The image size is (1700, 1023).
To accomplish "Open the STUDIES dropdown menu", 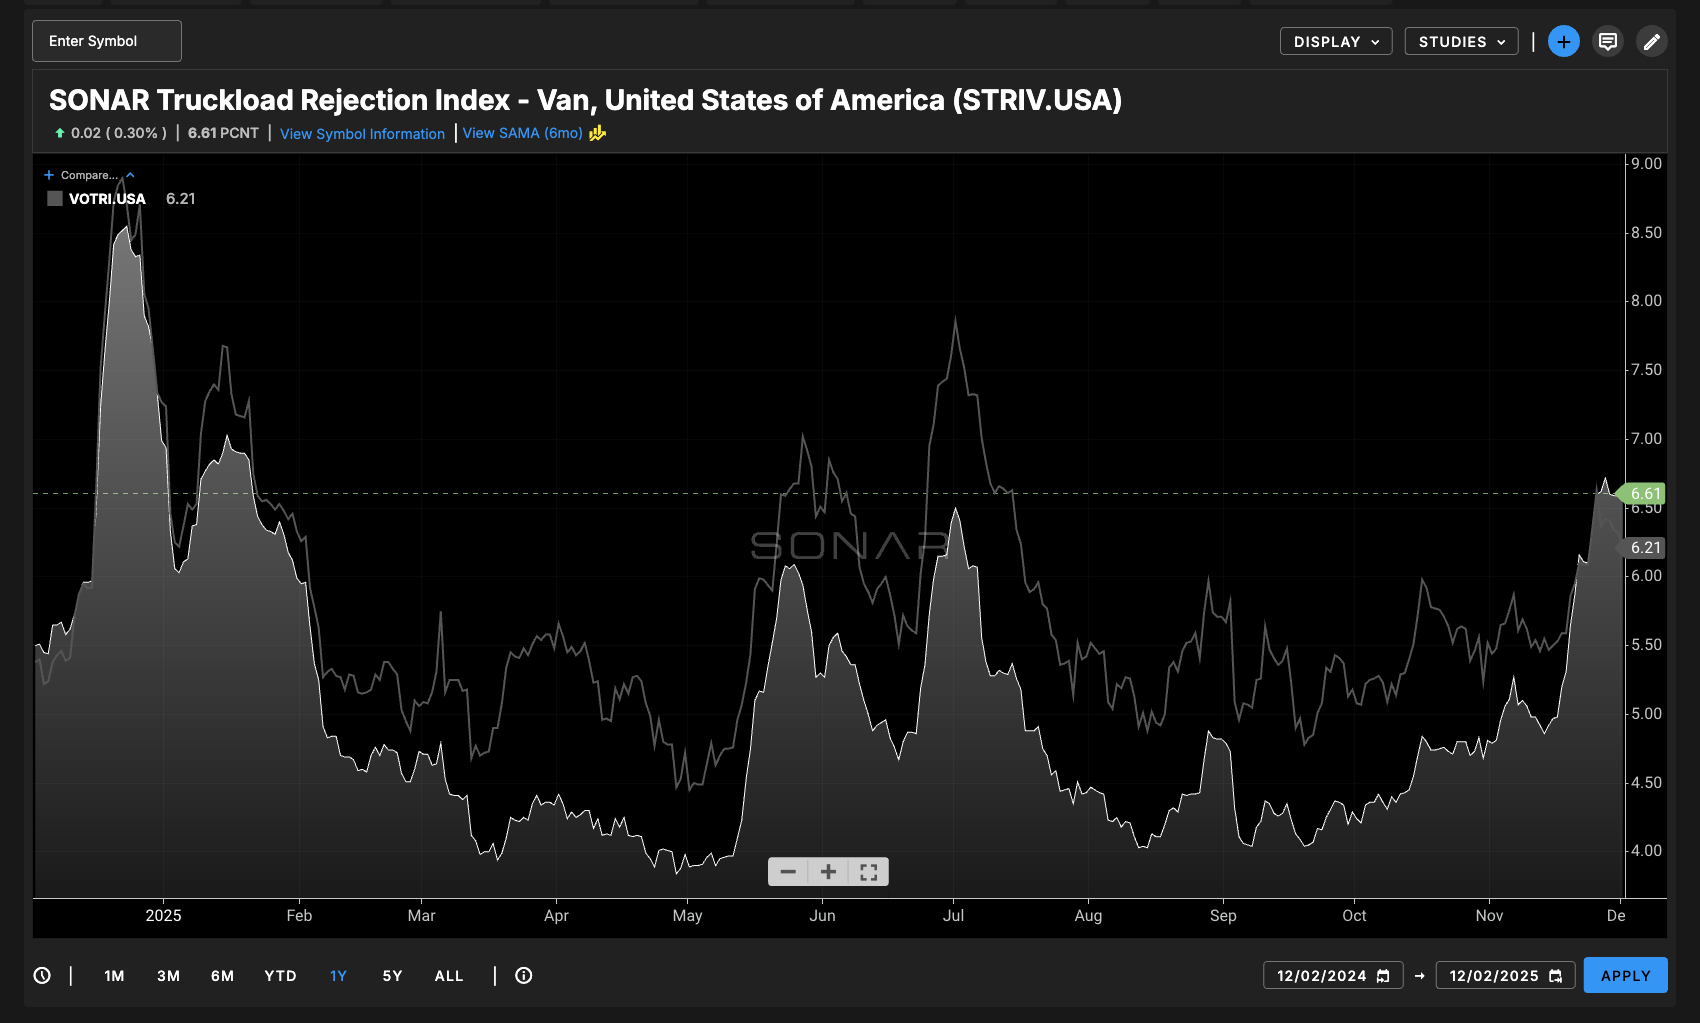I will 1461,42.
